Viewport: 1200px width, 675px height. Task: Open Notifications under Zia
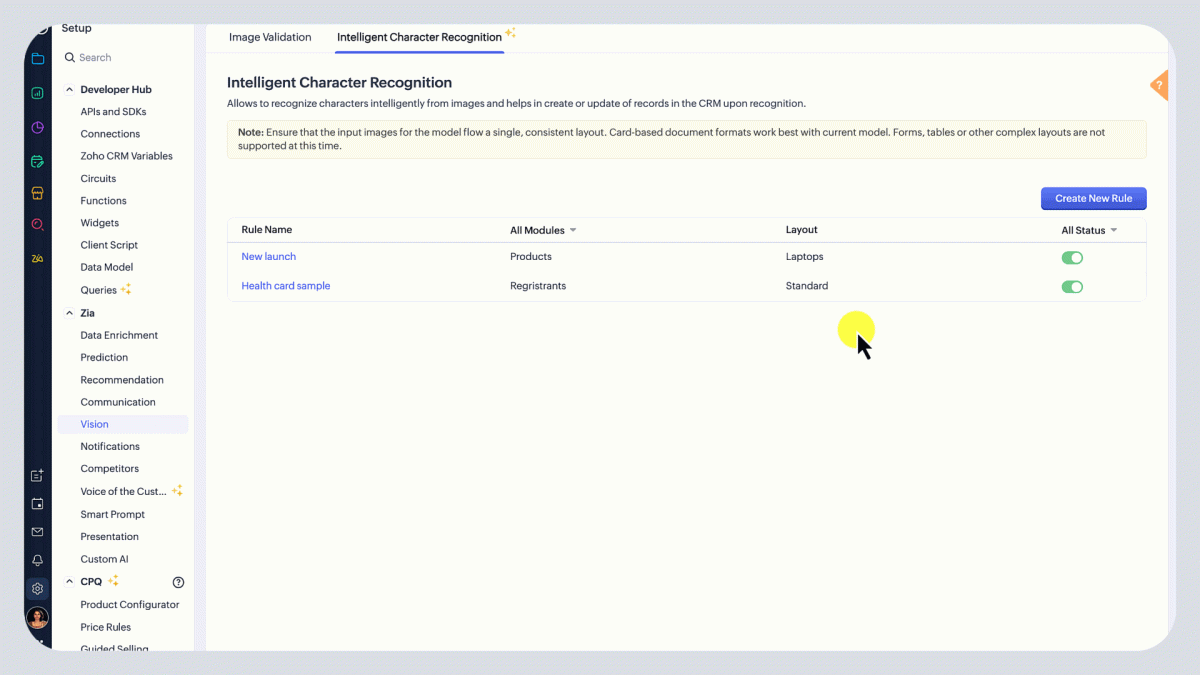[x=110, y=446]
